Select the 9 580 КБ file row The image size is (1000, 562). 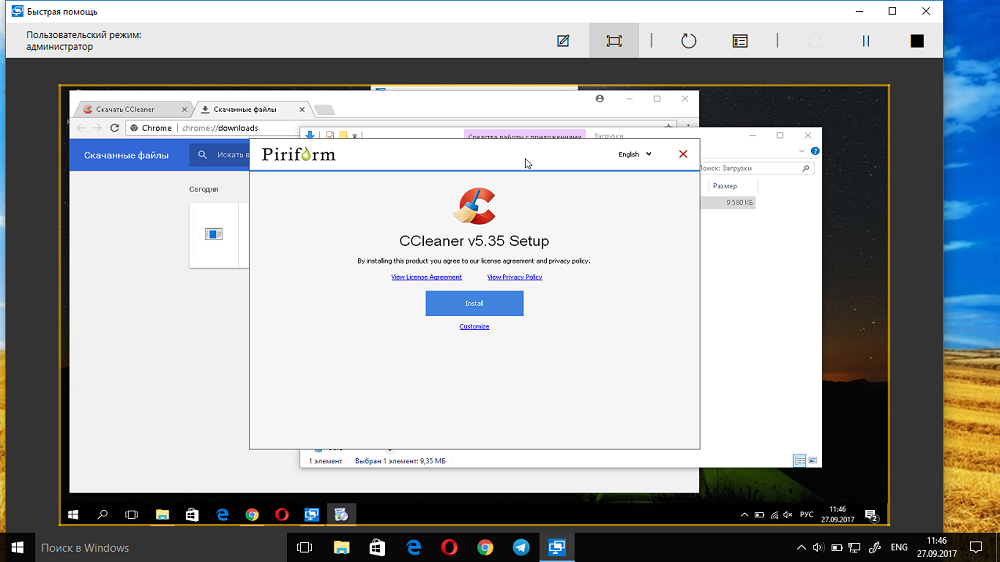click(728, 202)
